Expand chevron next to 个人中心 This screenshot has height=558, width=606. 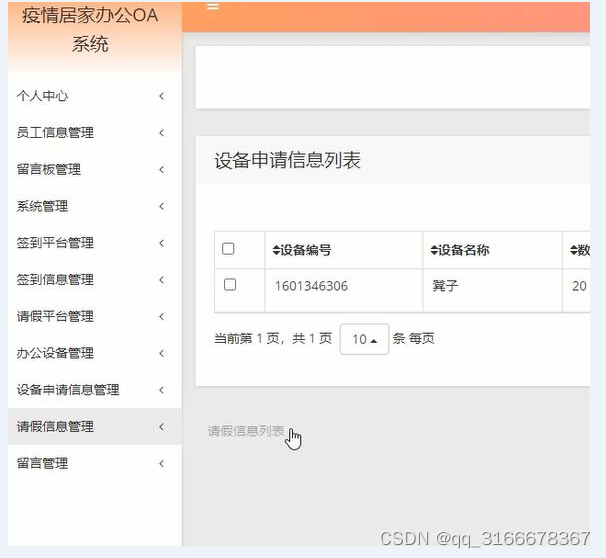click(x=162, y=96)
